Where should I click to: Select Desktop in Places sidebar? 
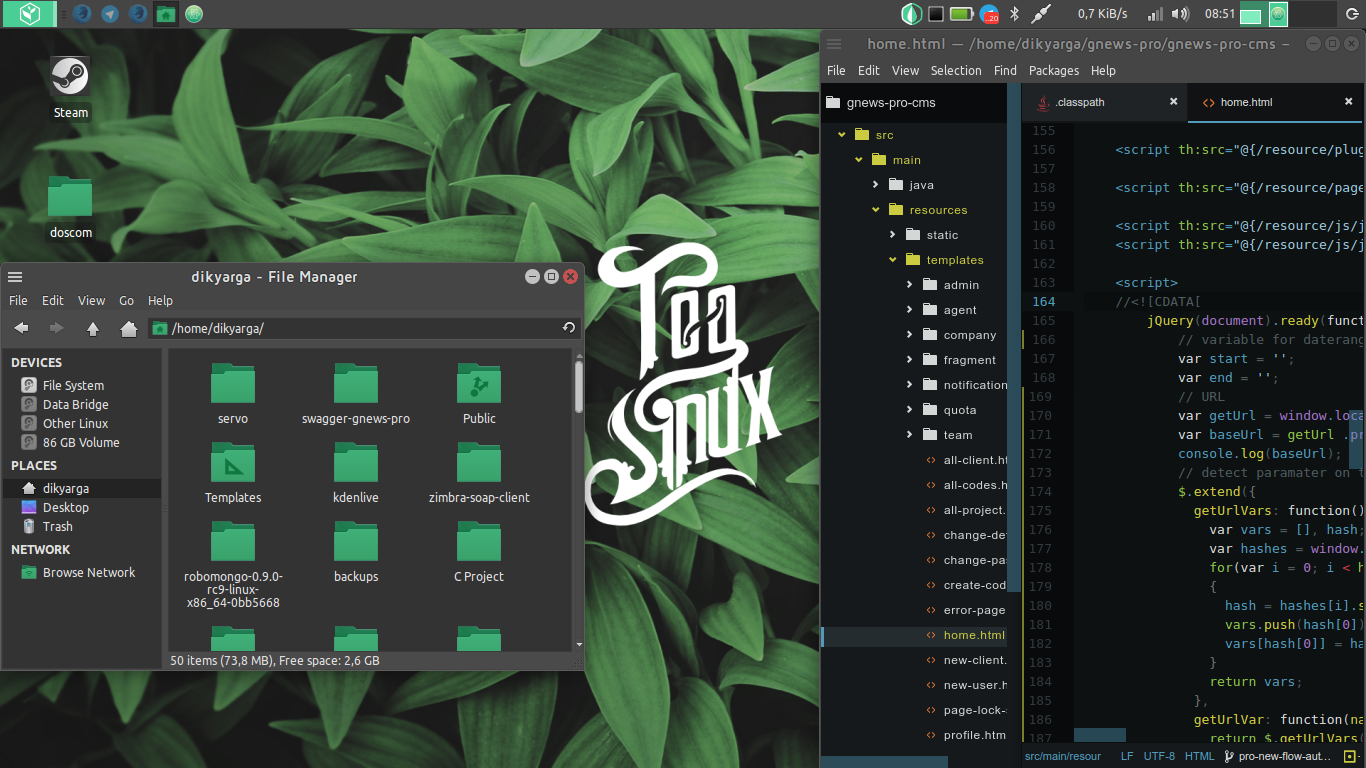point(66,507)
